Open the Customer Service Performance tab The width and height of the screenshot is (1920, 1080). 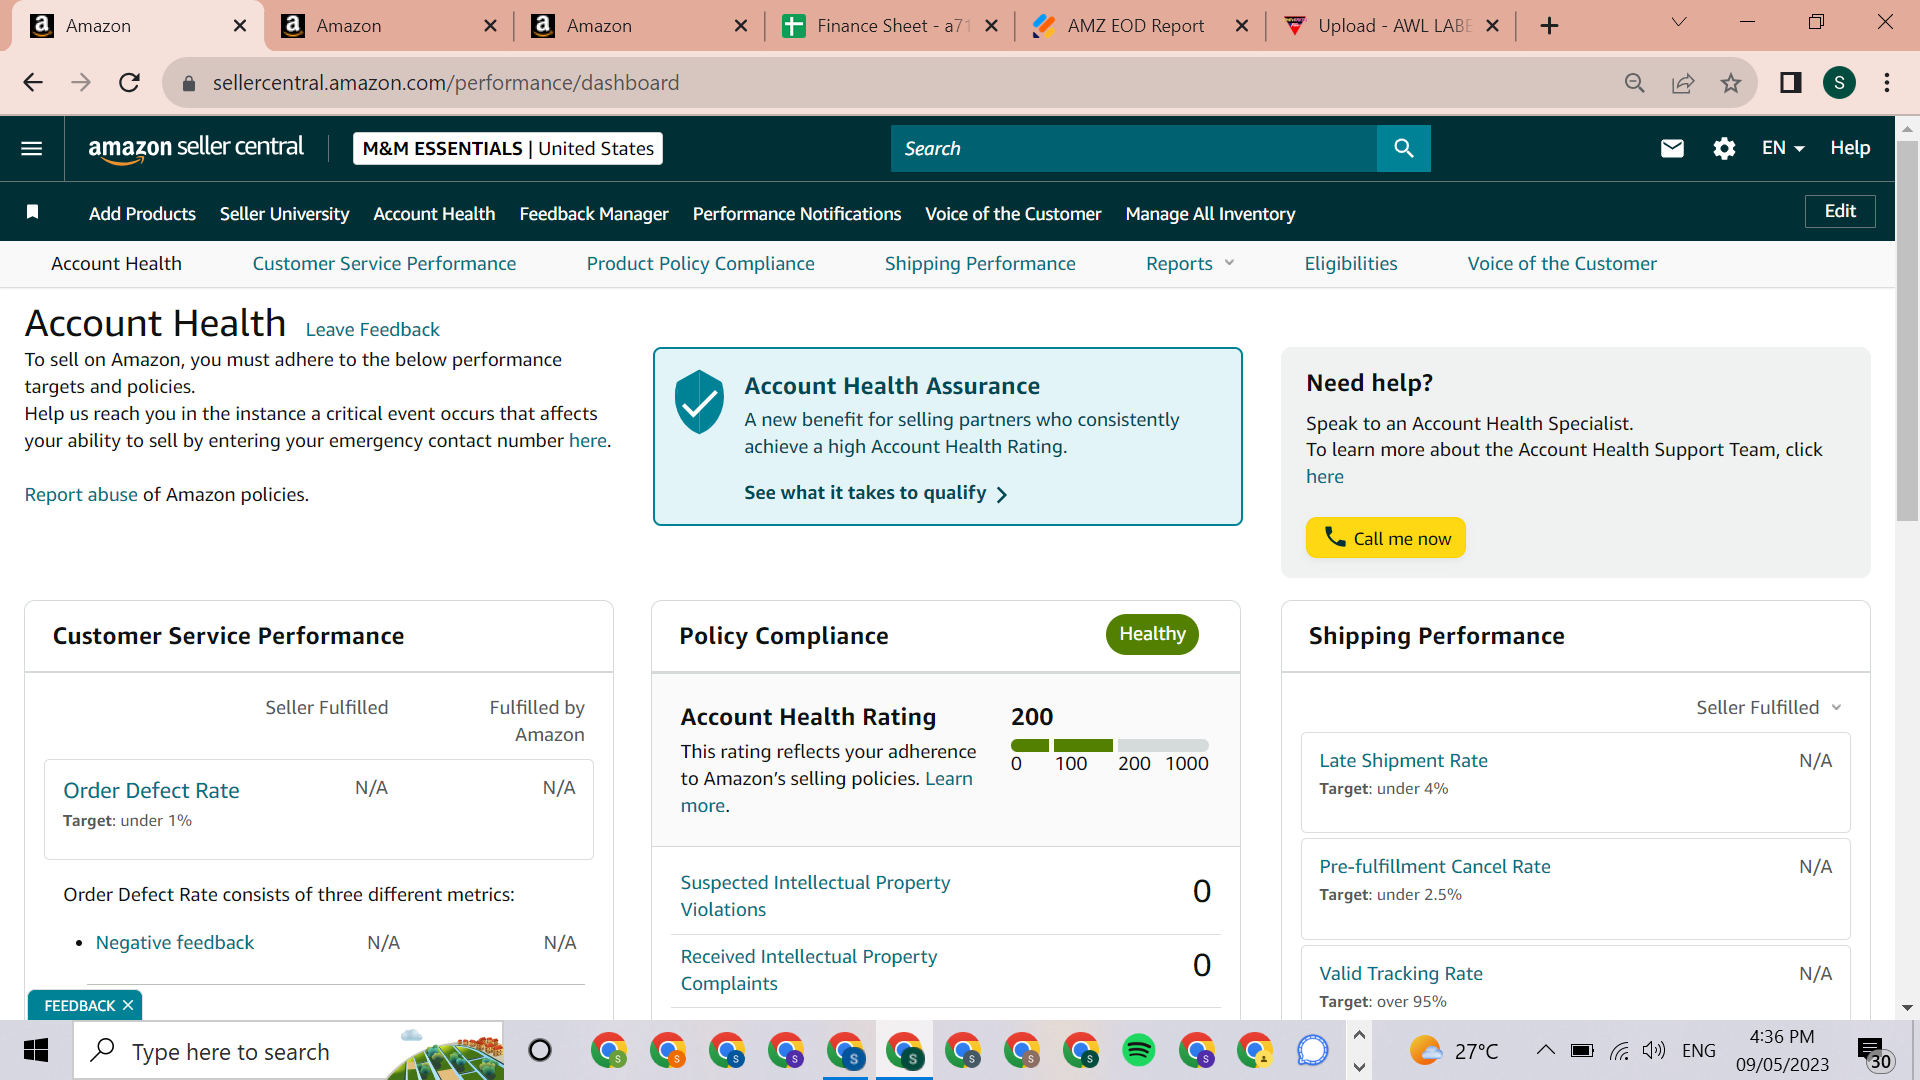(384, 264)
